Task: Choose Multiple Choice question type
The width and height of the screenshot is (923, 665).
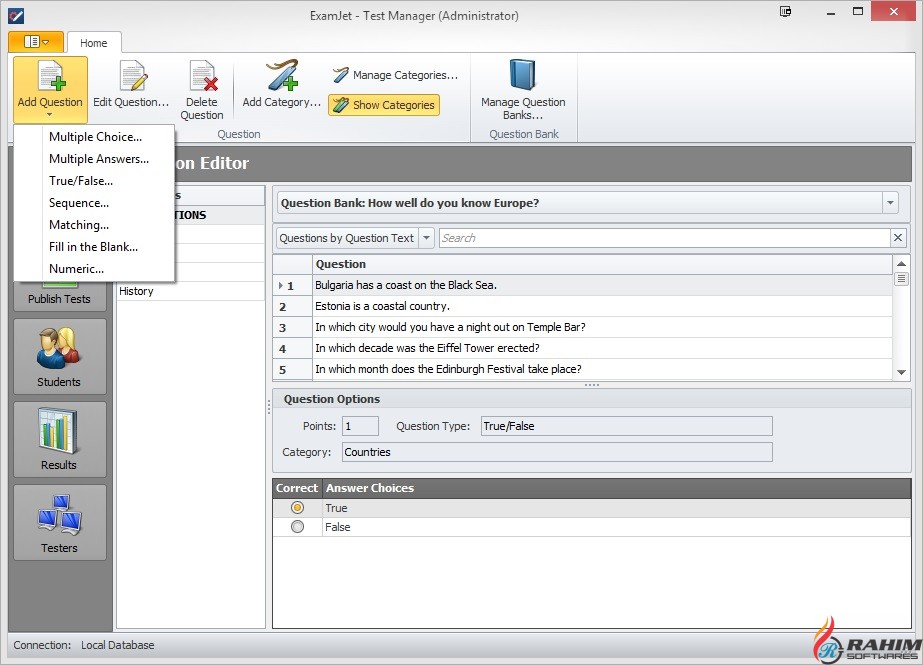Action: tap(94, 137)
